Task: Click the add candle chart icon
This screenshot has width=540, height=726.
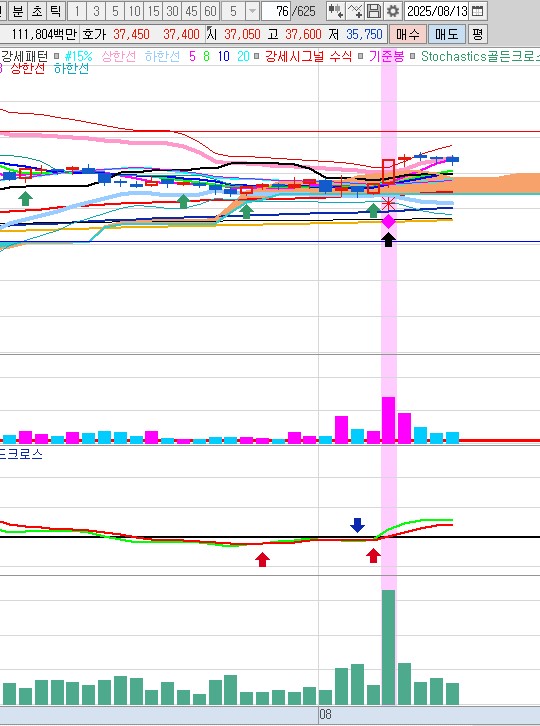Action: coord(335,11)
